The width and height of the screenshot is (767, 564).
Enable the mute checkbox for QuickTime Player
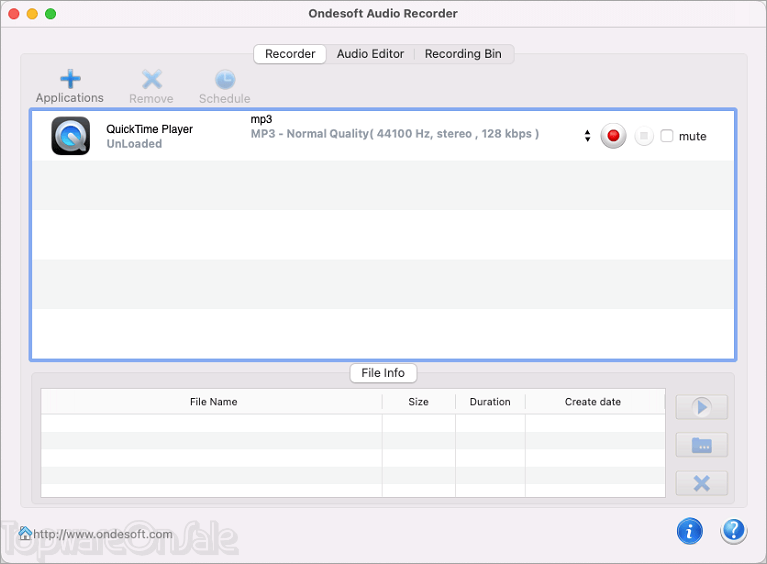click(667, 135)
